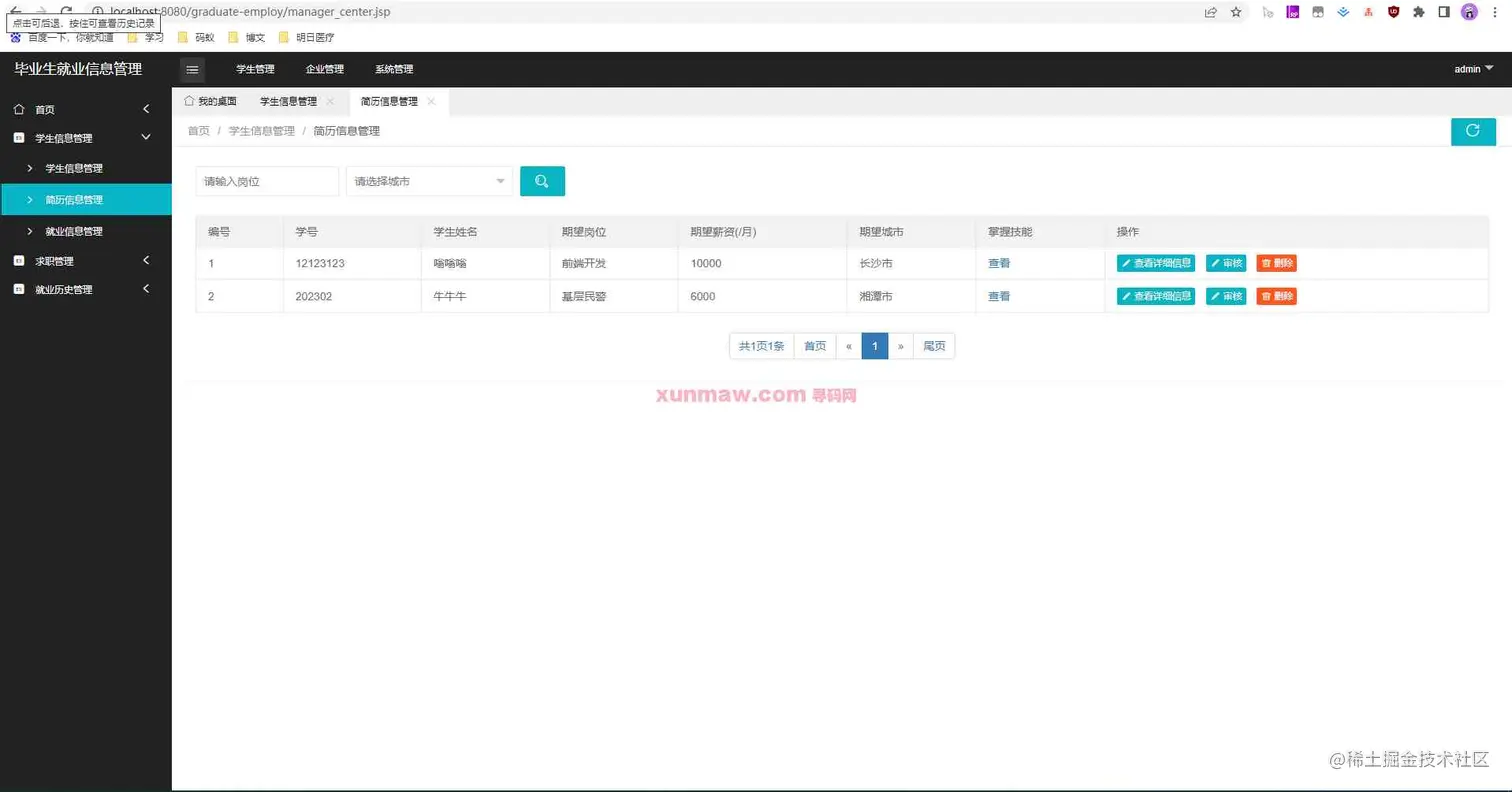This screenshot has width=1512, height=792.
Task: Open the 请选择城市 city dropdown
Action: (429, 181)
